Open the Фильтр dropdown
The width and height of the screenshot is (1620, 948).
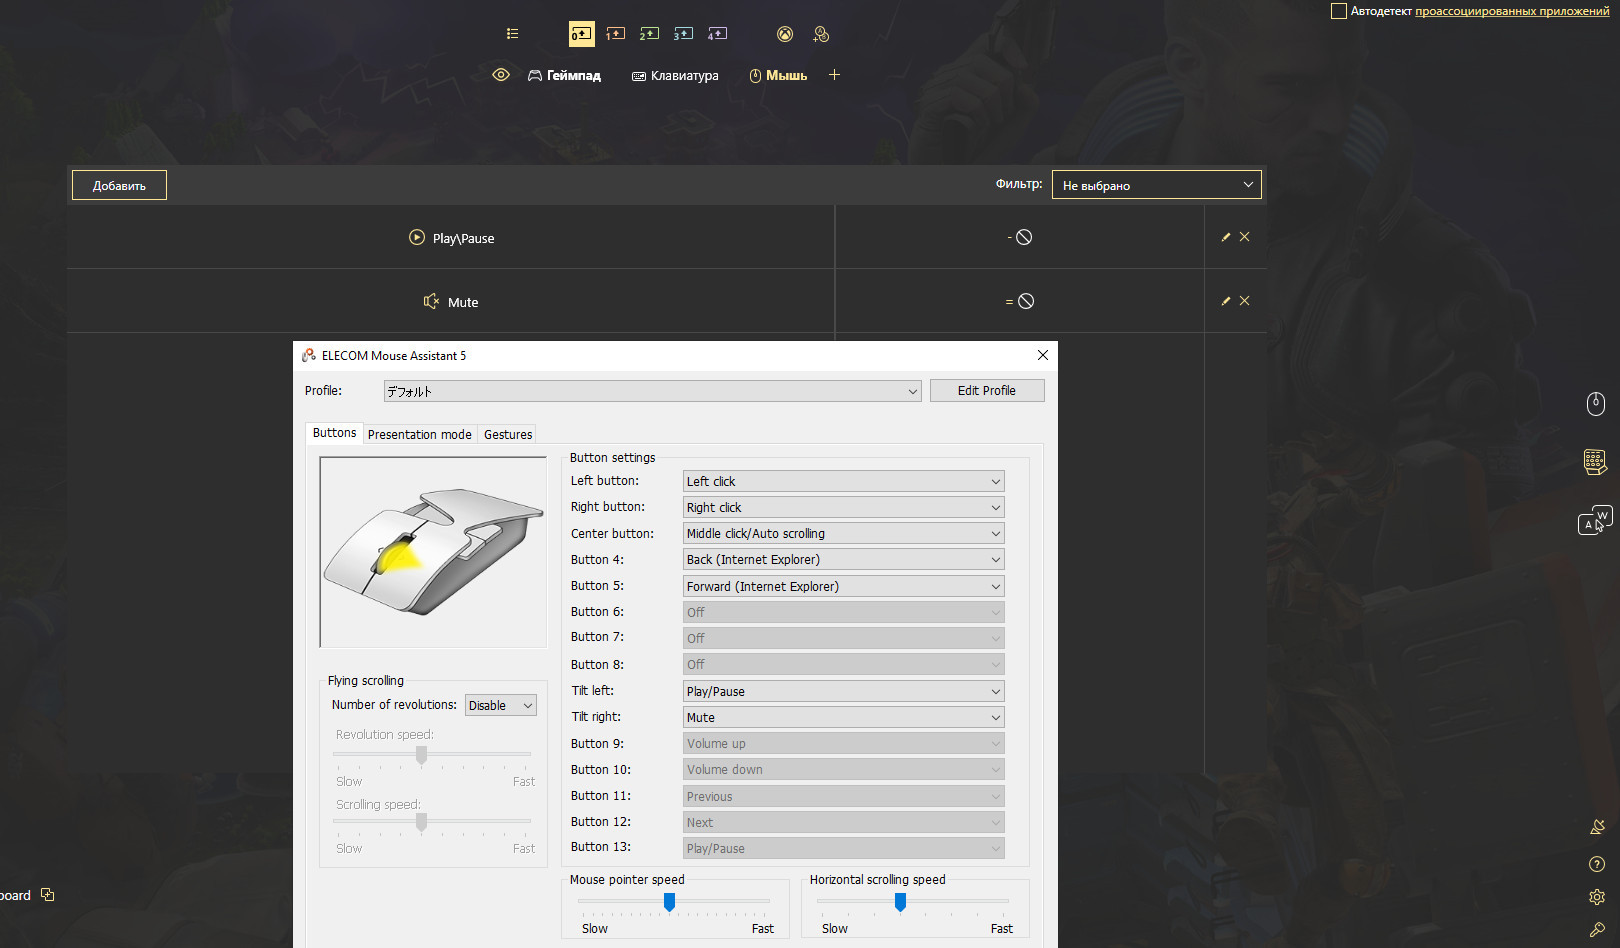pos(1157,185)
